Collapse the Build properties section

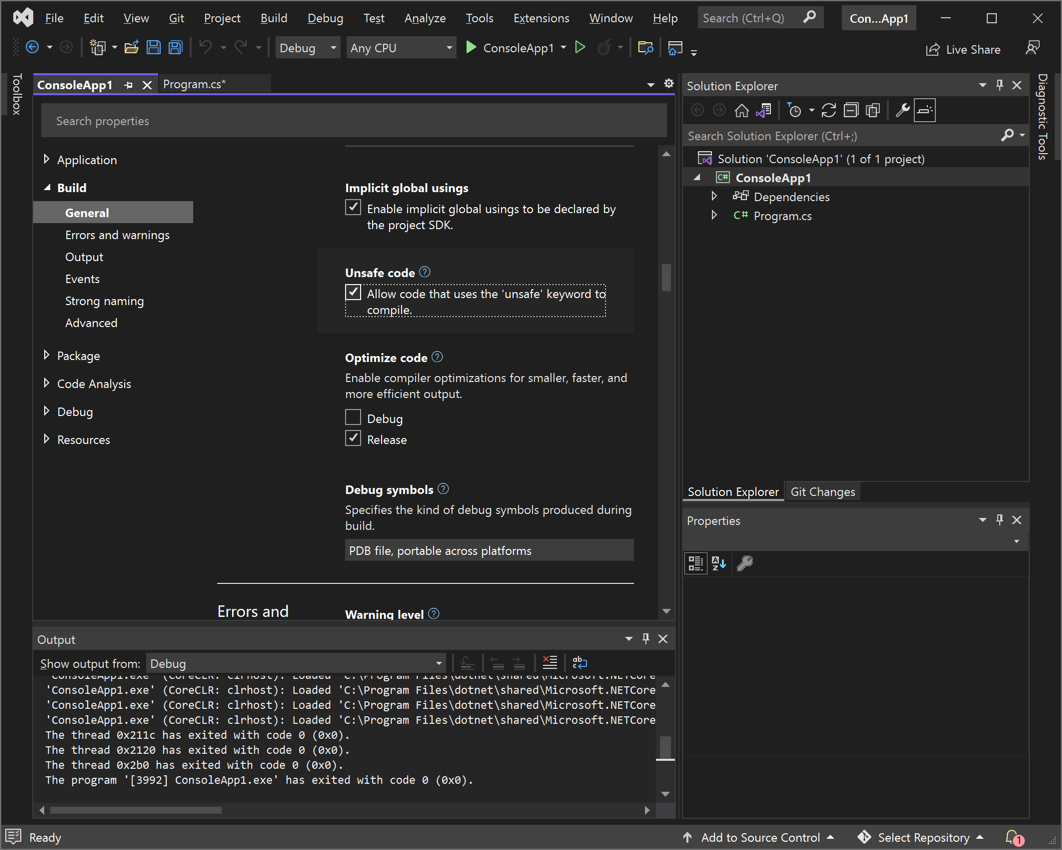[46, 188]
